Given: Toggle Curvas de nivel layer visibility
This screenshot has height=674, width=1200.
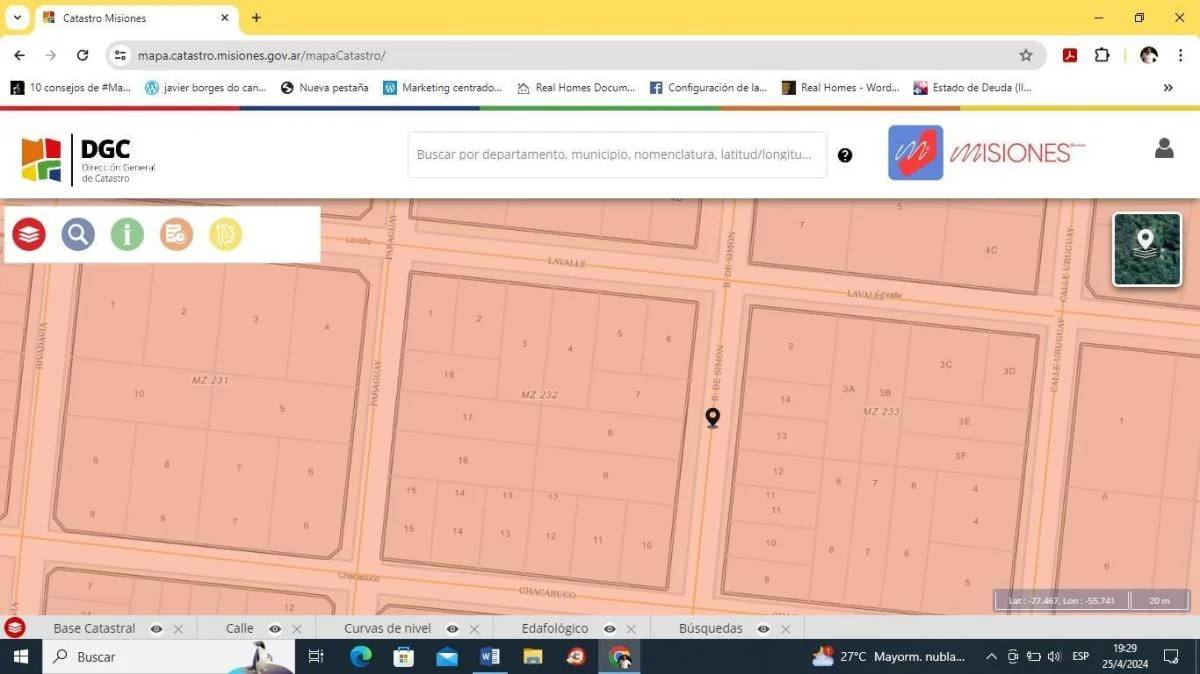Looking at the screenshot, I should [452, 629].
